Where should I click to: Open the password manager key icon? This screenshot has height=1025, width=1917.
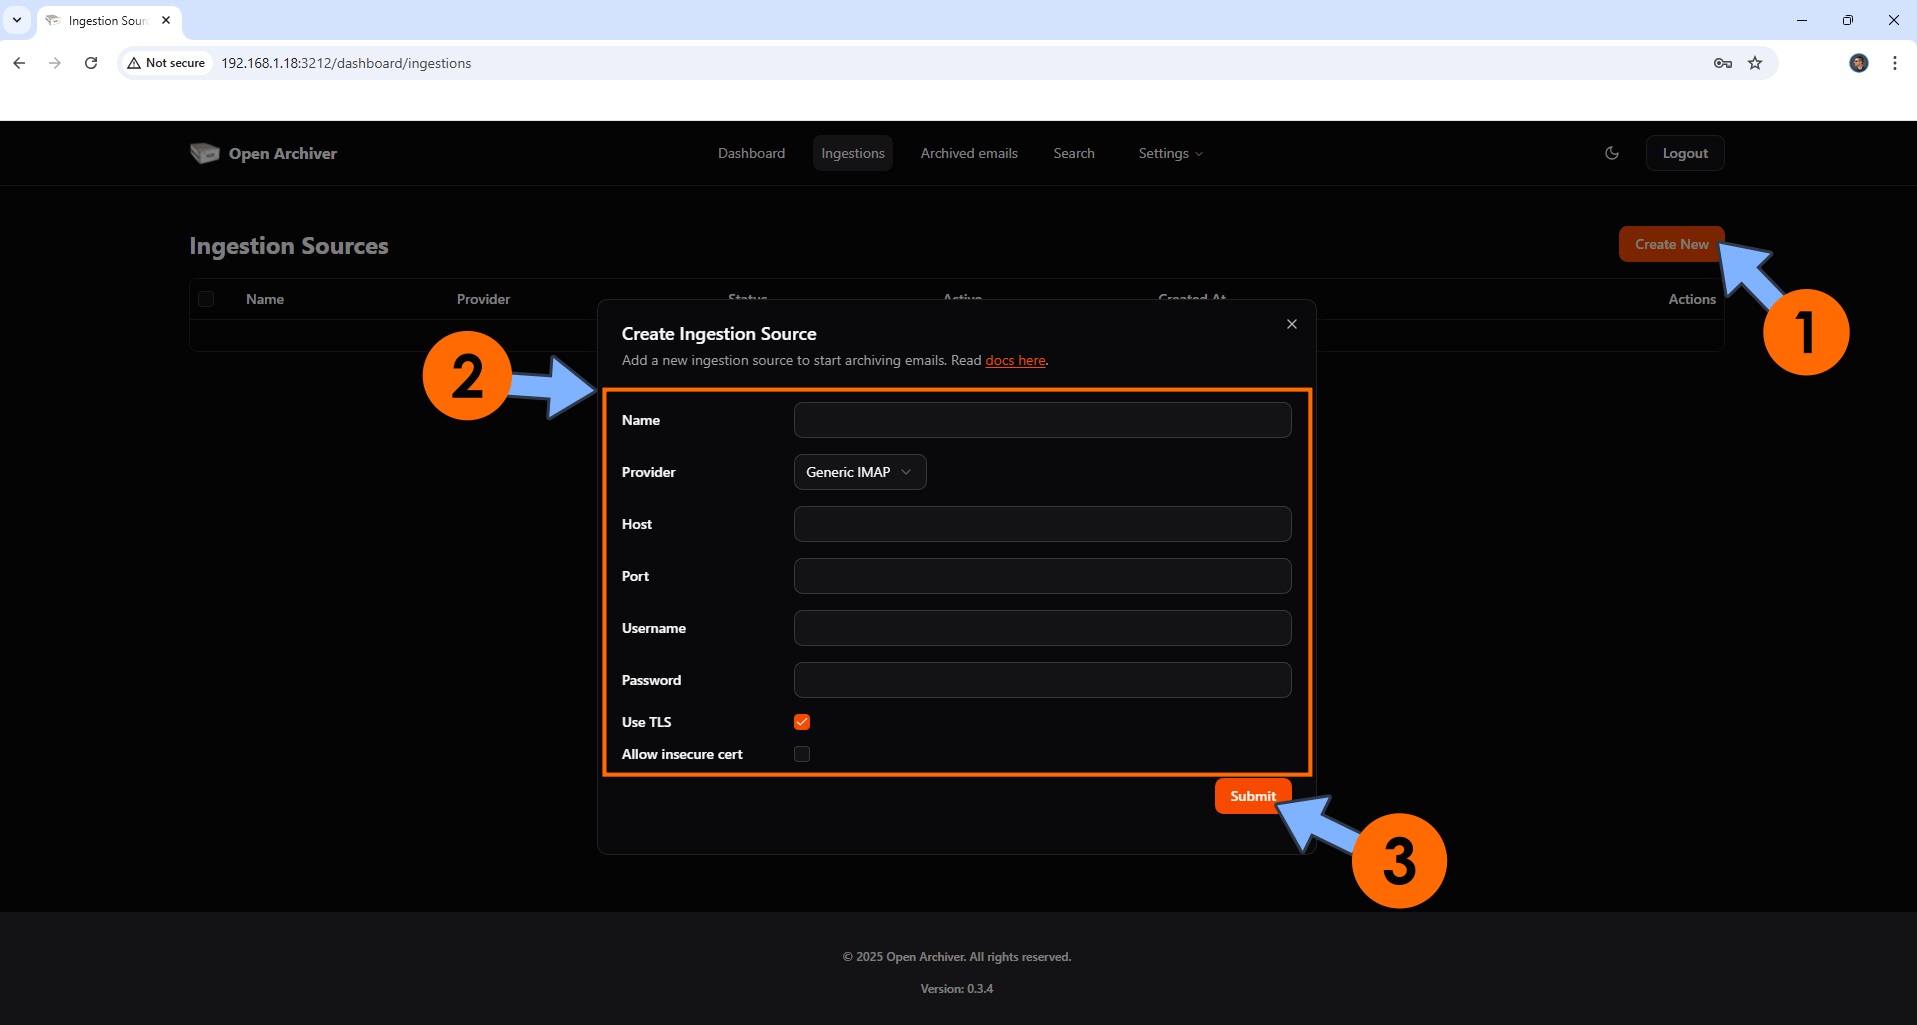pos(1722,63)
